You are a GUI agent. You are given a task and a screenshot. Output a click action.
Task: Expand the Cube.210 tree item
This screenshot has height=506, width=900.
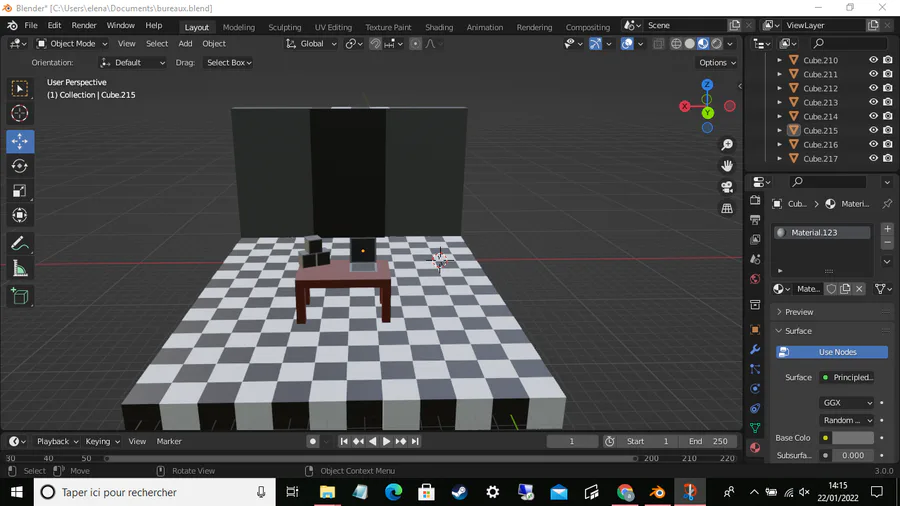point(779,60)
